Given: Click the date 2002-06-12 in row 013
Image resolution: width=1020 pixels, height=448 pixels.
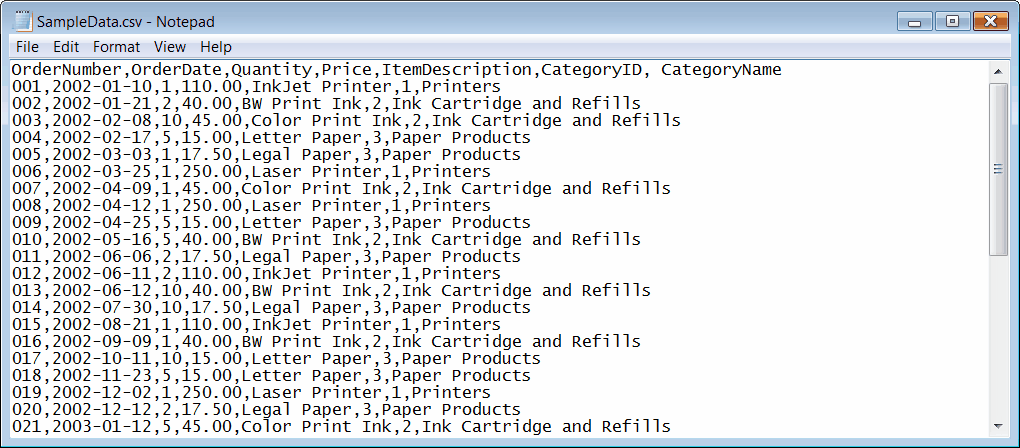Looking at the screenshot, I should (101, 290).
